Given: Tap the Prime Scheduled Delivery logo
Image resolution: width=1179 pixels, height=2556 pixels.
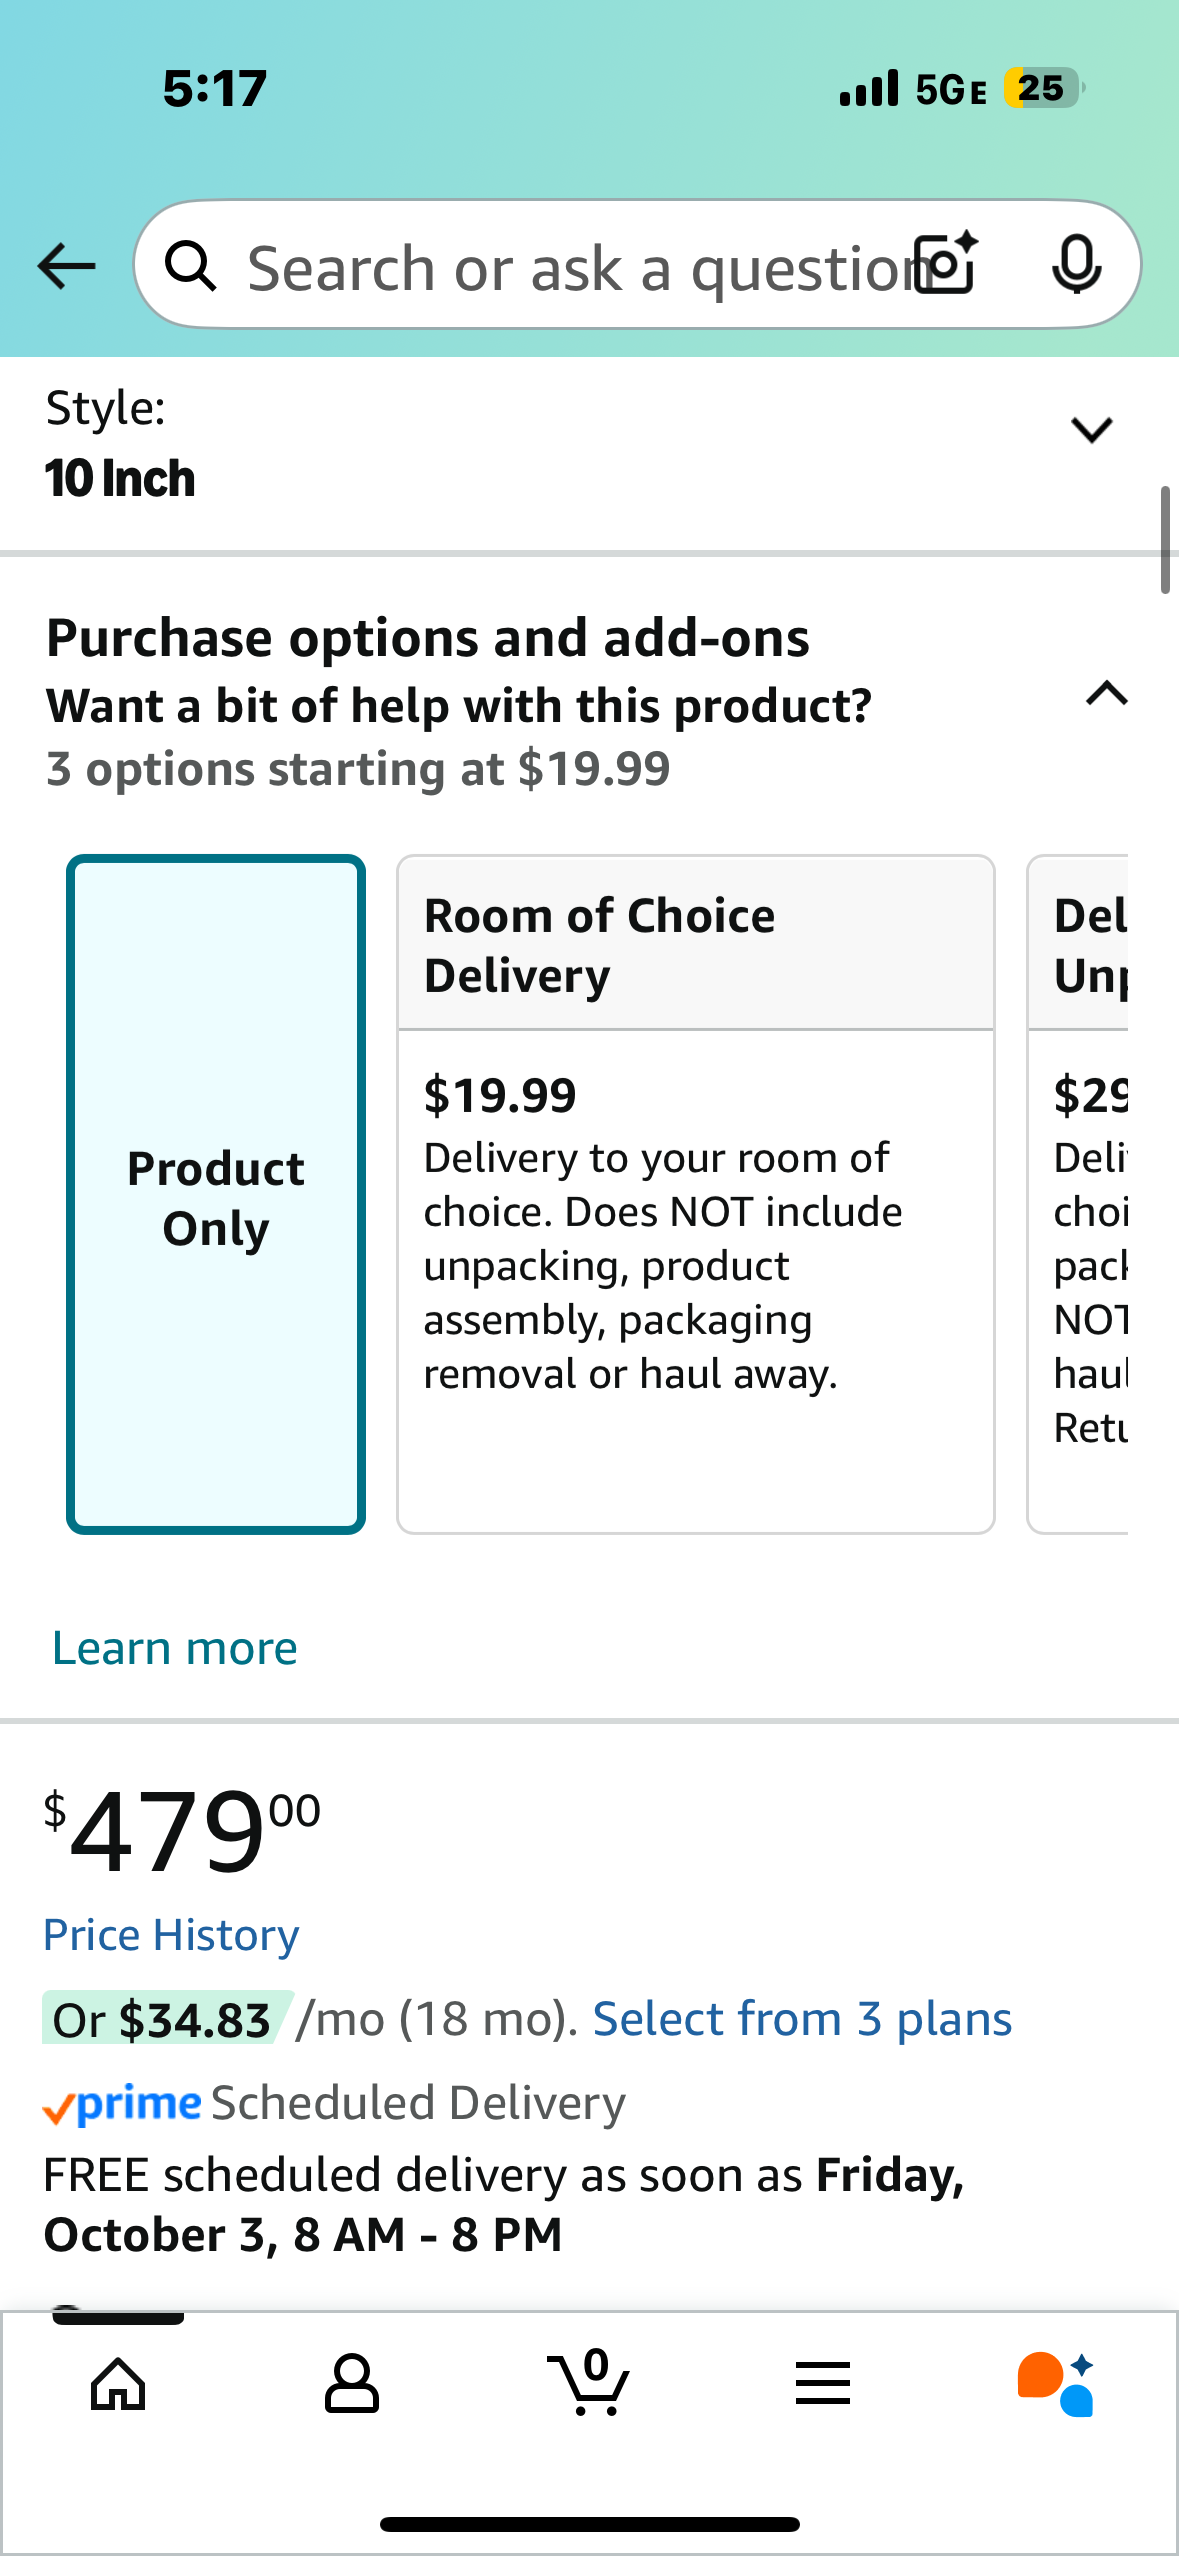Looking at the screenshot, I should [122, 2104].
